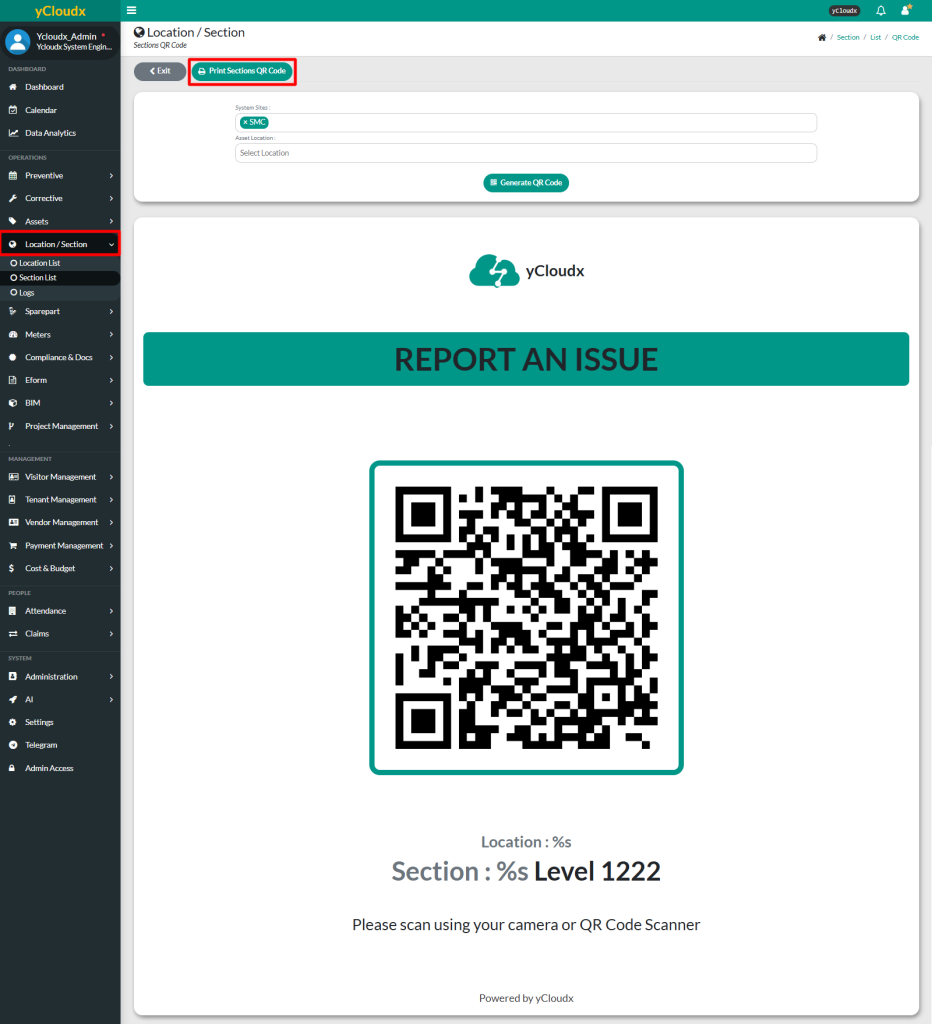Click the Payment Management cart icon
The image size is (932, 1024).
pyautogui.click(x=13, y=546)
